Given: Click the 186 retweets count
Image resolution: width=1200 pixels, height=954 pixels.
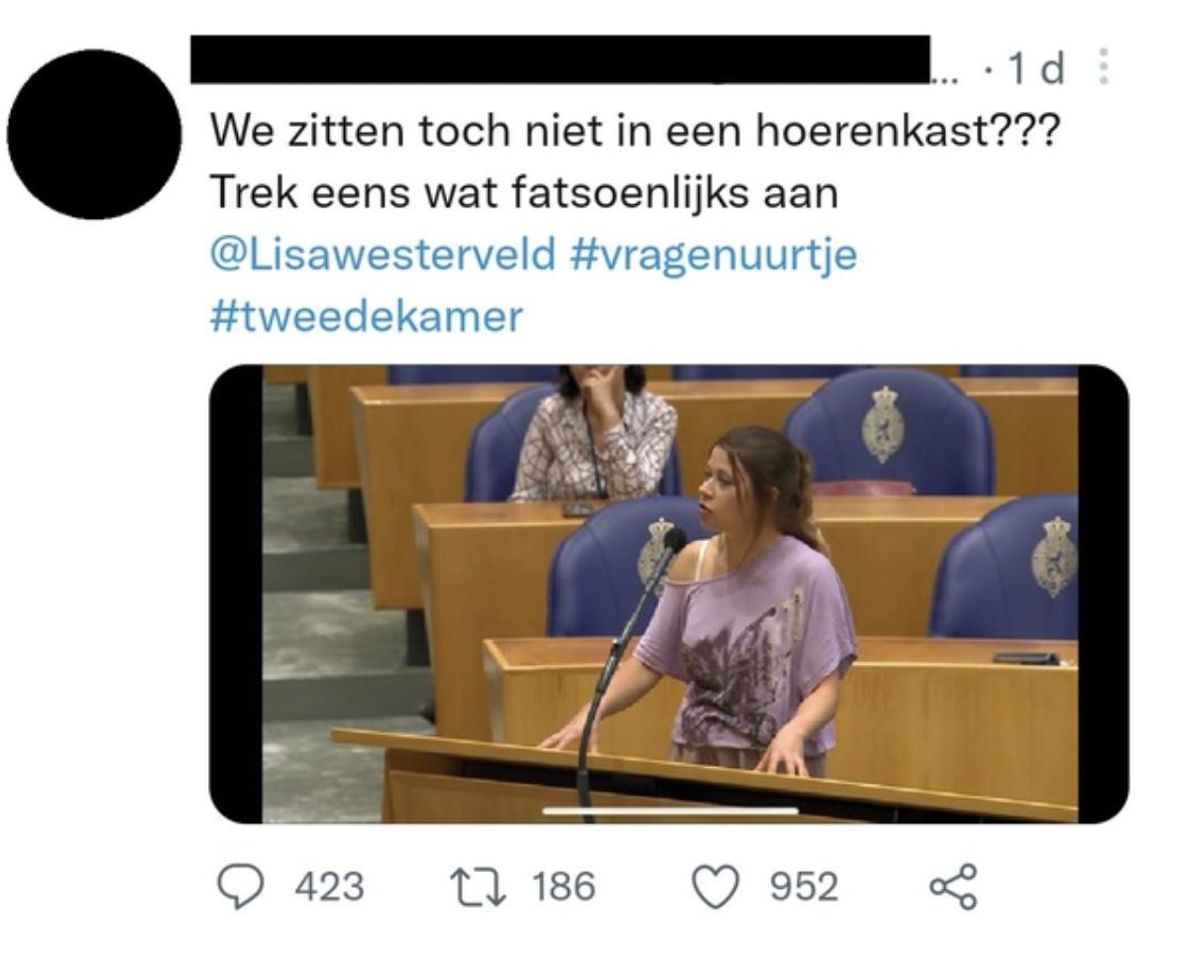Looking at the screenshot, I should [x=562, y=886].
